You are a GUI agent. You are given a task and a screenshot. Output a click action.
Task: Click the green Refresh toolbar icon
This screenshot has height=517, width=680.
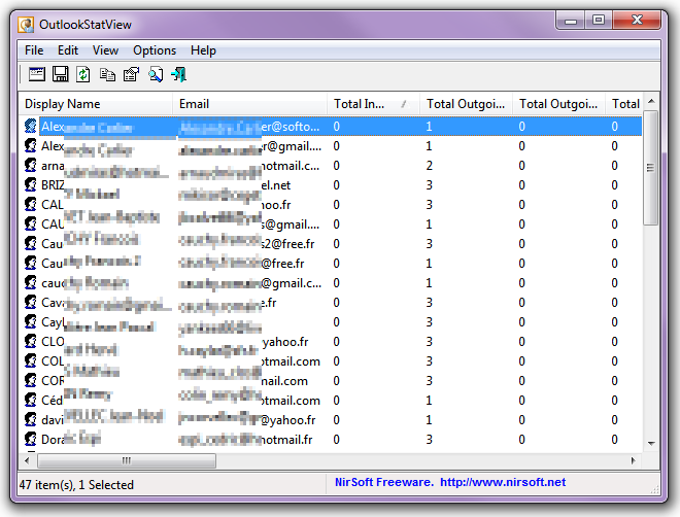tap(83, 74)
